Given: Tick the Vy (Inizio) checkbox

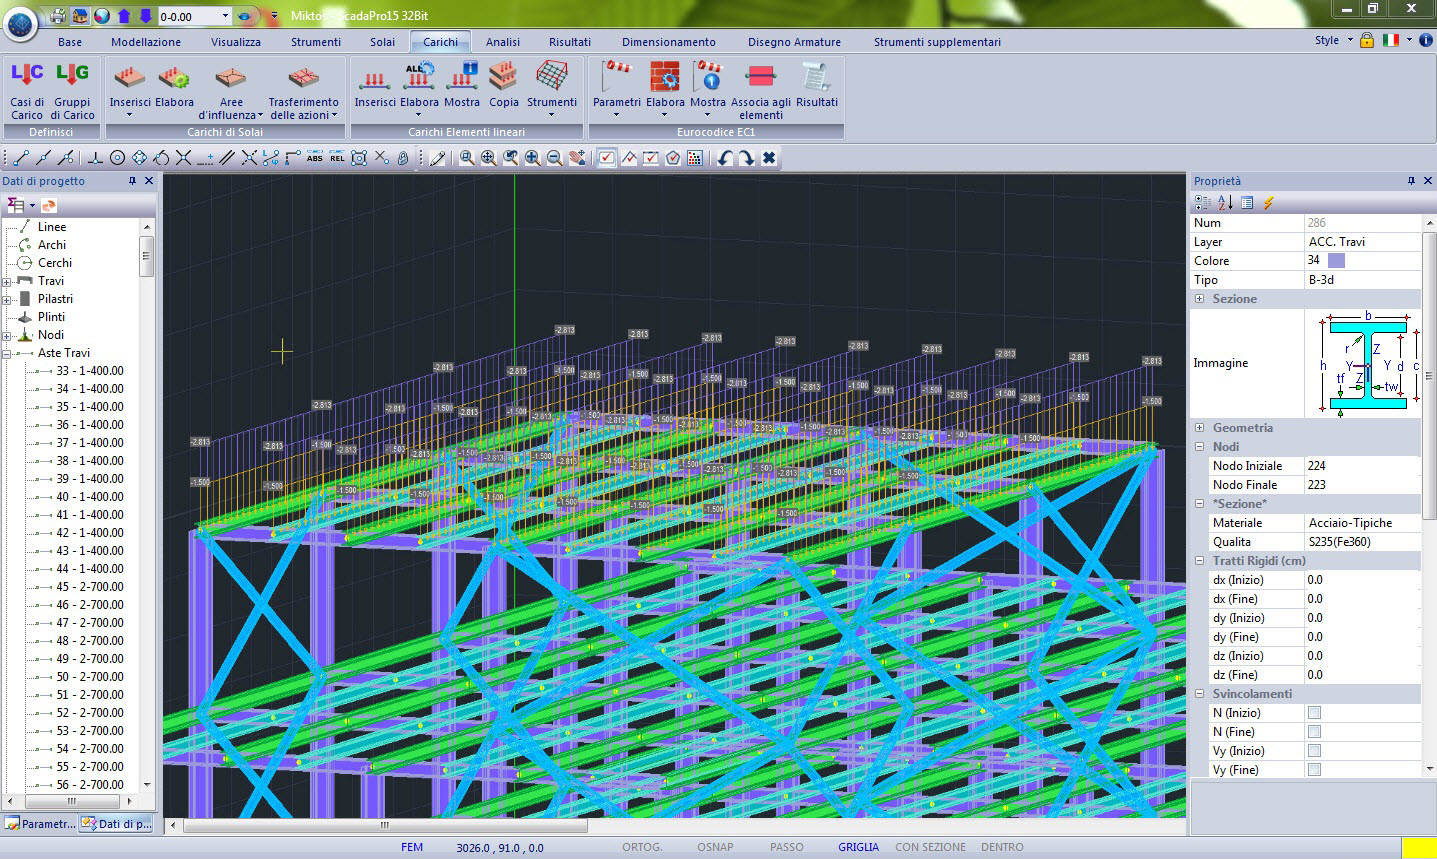Looking at the screenshot, I should (1314, 751).
